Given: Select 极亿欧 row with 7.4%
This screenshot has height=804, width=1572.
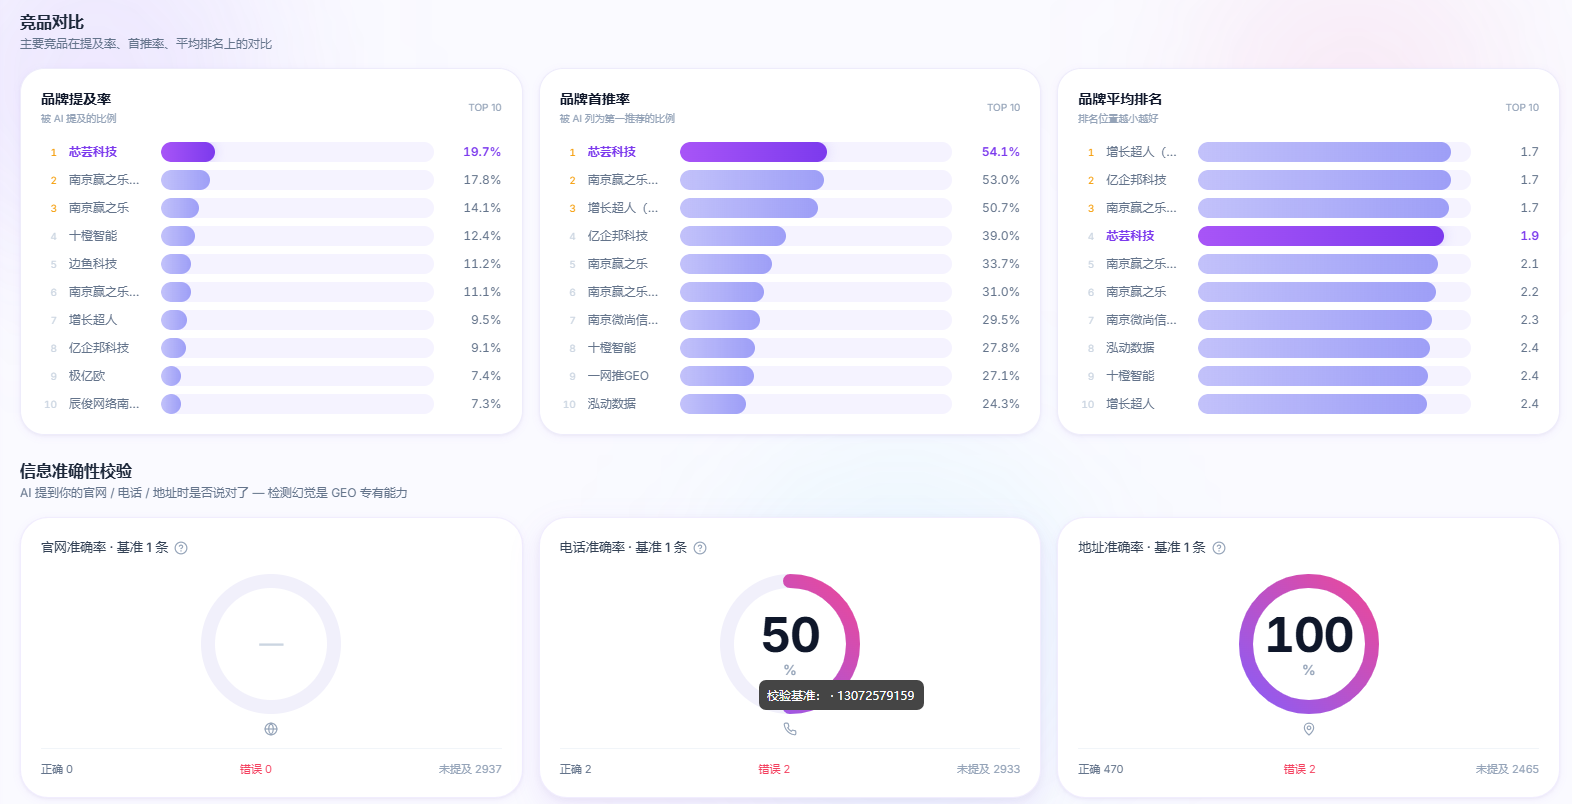Looking at the screenshot, I should click(x=271, y=376).
